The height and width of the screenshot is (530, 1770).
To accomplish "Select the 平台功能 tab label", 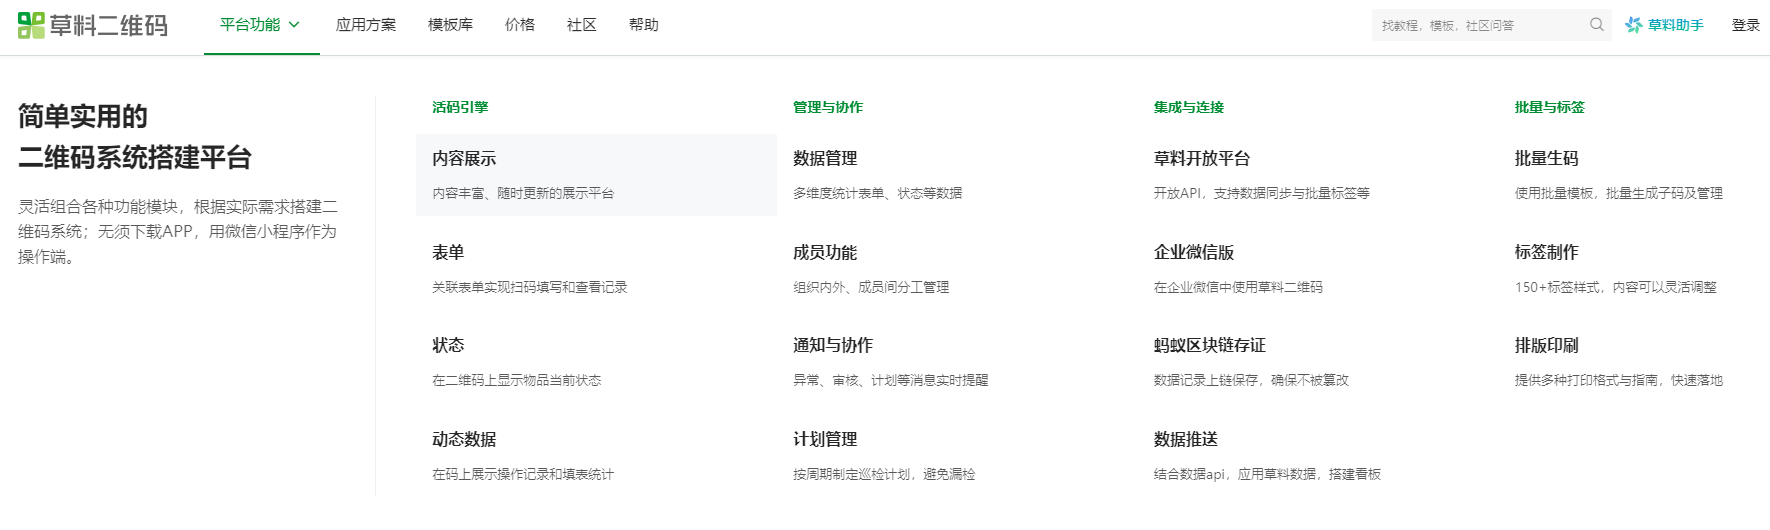I will click(x=250, y=25).
